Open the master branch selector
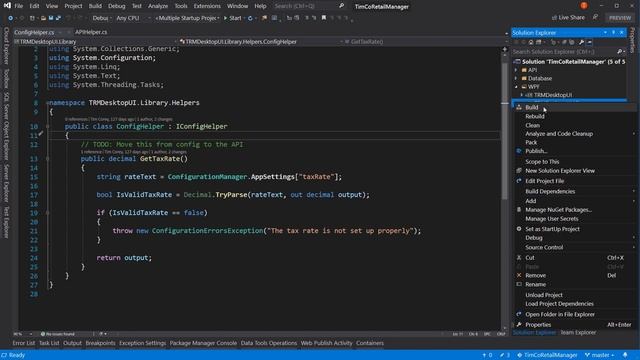 (x=600, y=355)
